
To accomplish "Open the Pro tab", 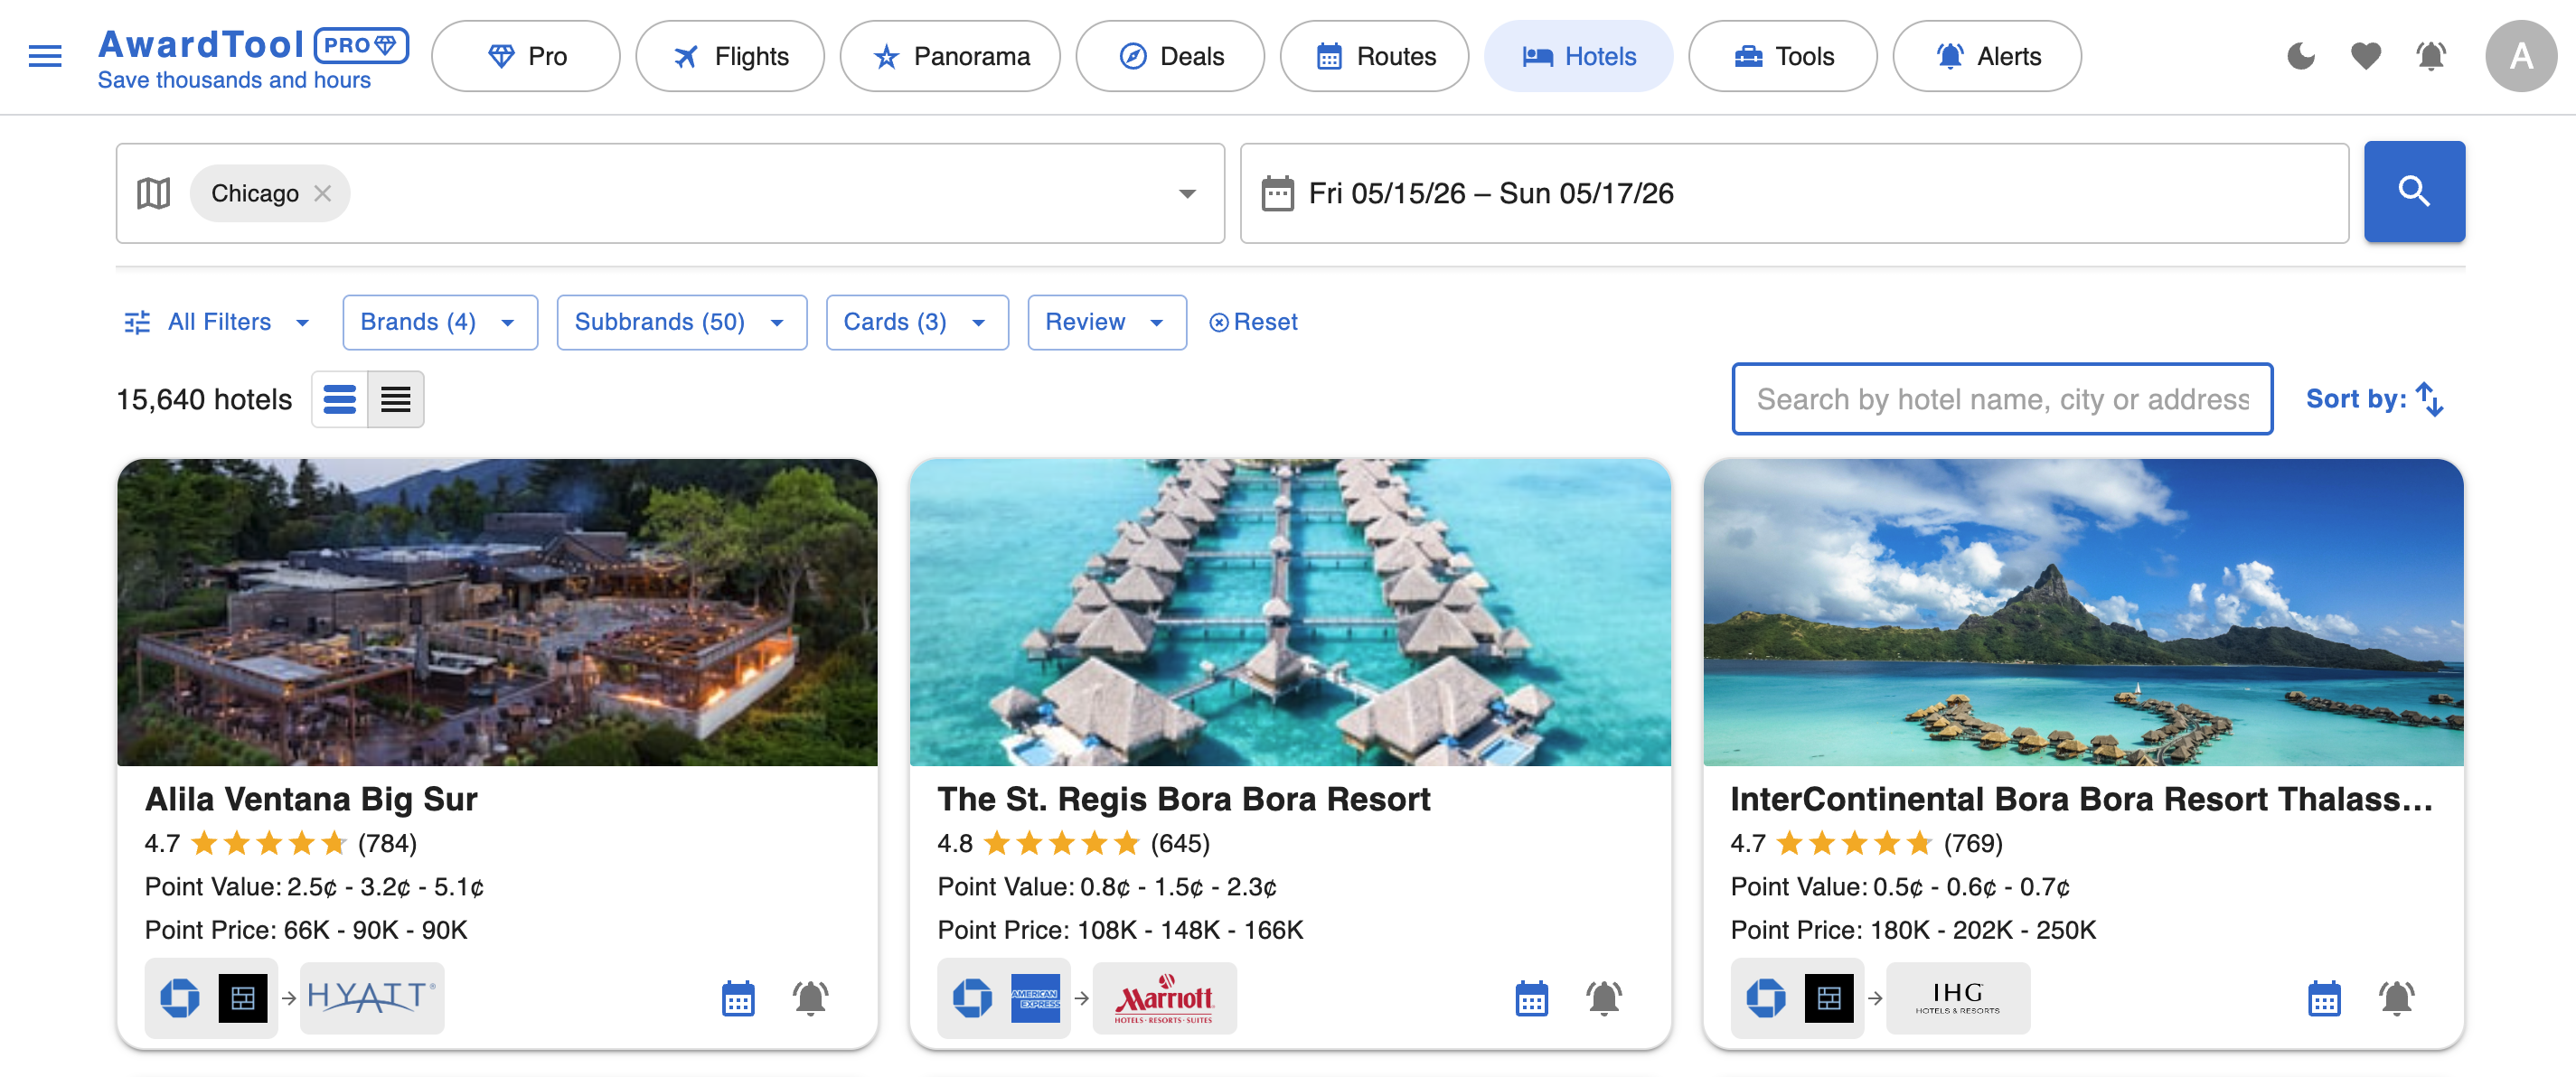I will coord(526,56).
